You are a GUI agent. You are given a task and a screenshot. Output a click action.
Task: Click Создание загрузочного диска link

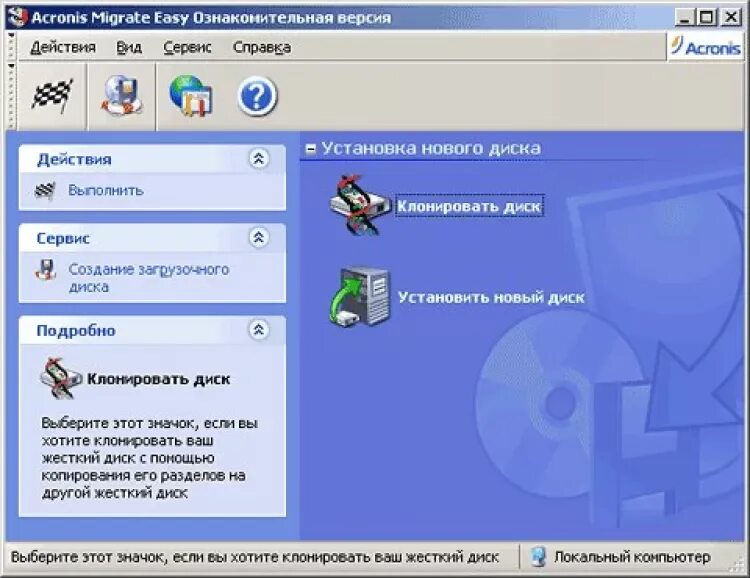tap(149, 278)
